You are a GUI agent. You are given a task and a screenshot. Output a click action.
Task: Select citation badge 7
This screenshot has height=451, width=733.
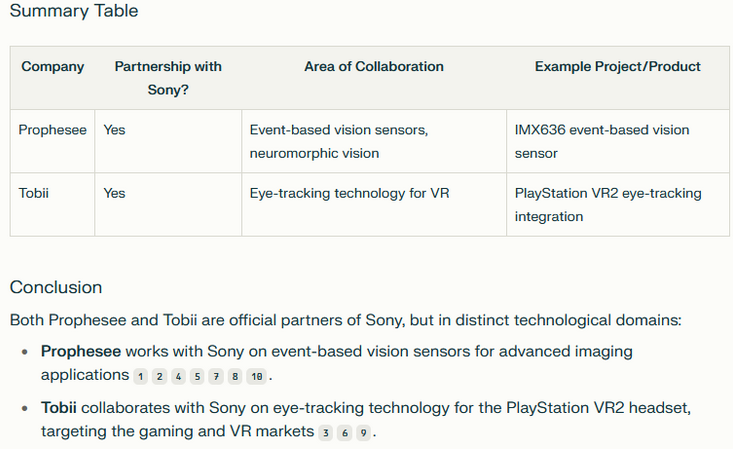(x=216, y=376)
